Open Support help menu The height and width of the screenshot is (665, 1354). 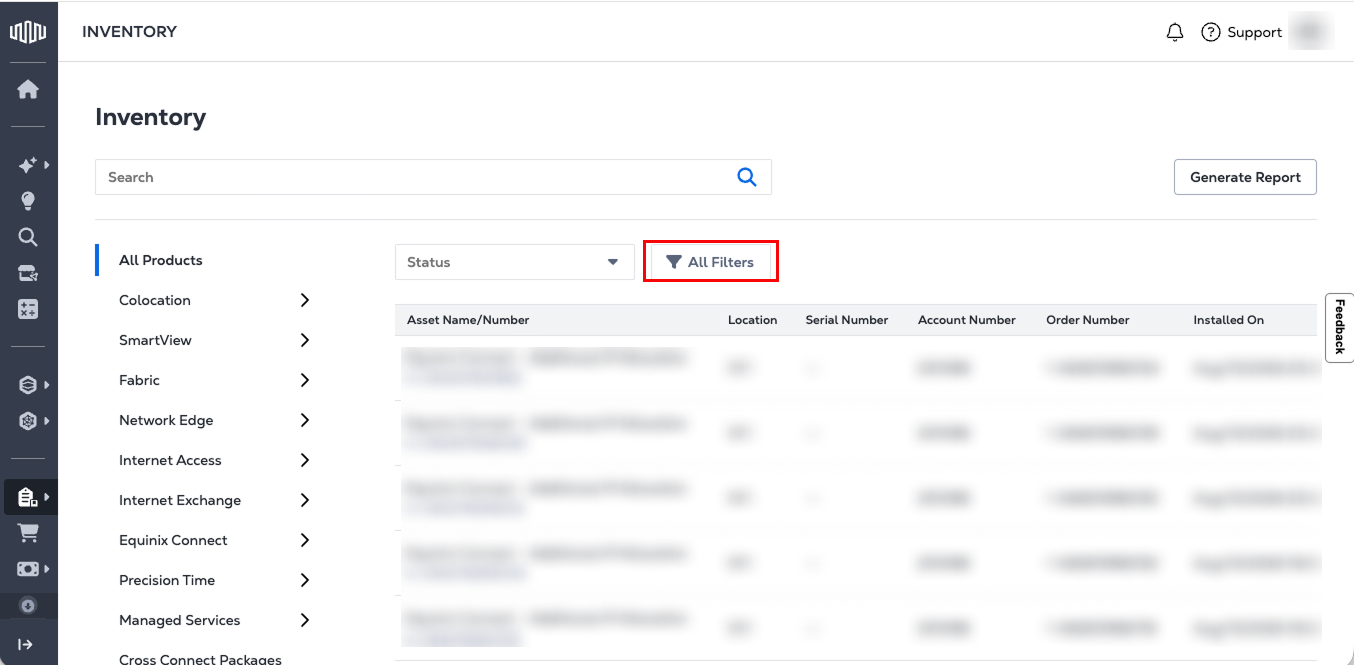(x=1241, y=32)
